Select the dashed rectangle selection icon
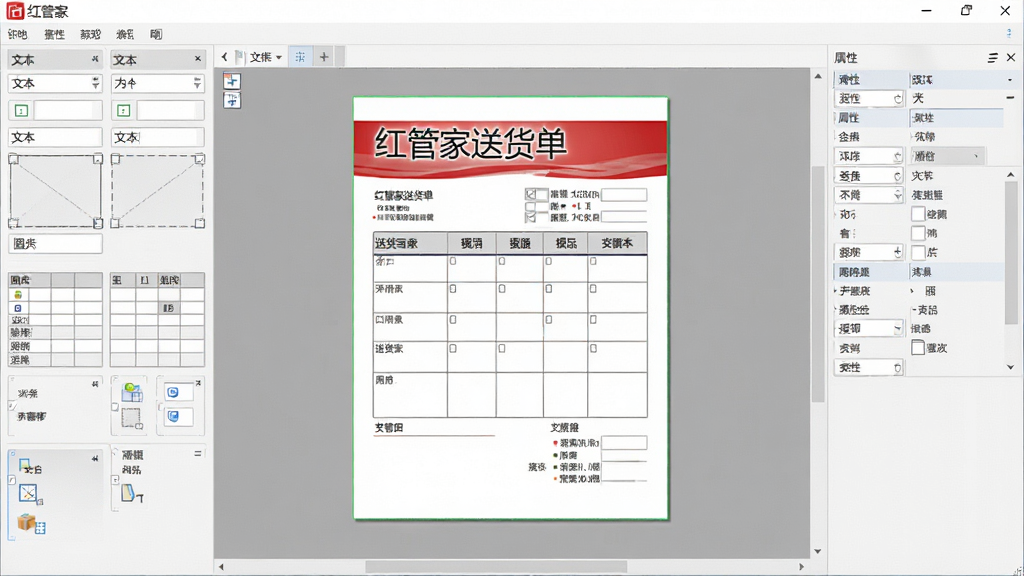Screen dimensions: 1024x576 coord(132,418)
